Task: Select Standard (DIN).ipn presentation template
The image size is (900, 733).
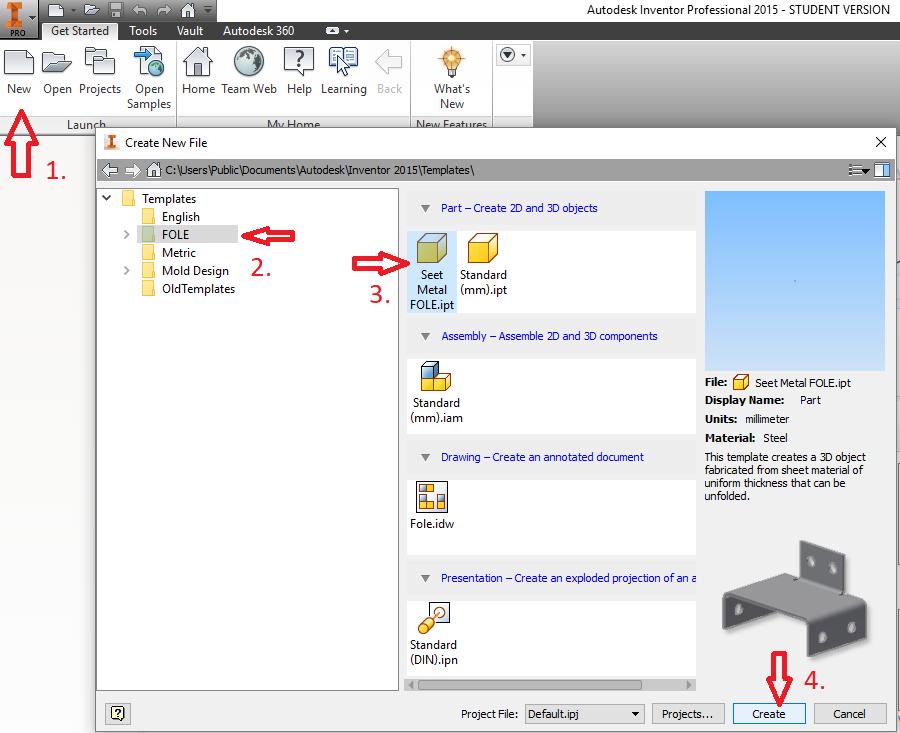Action: click(x=433, y=634)
